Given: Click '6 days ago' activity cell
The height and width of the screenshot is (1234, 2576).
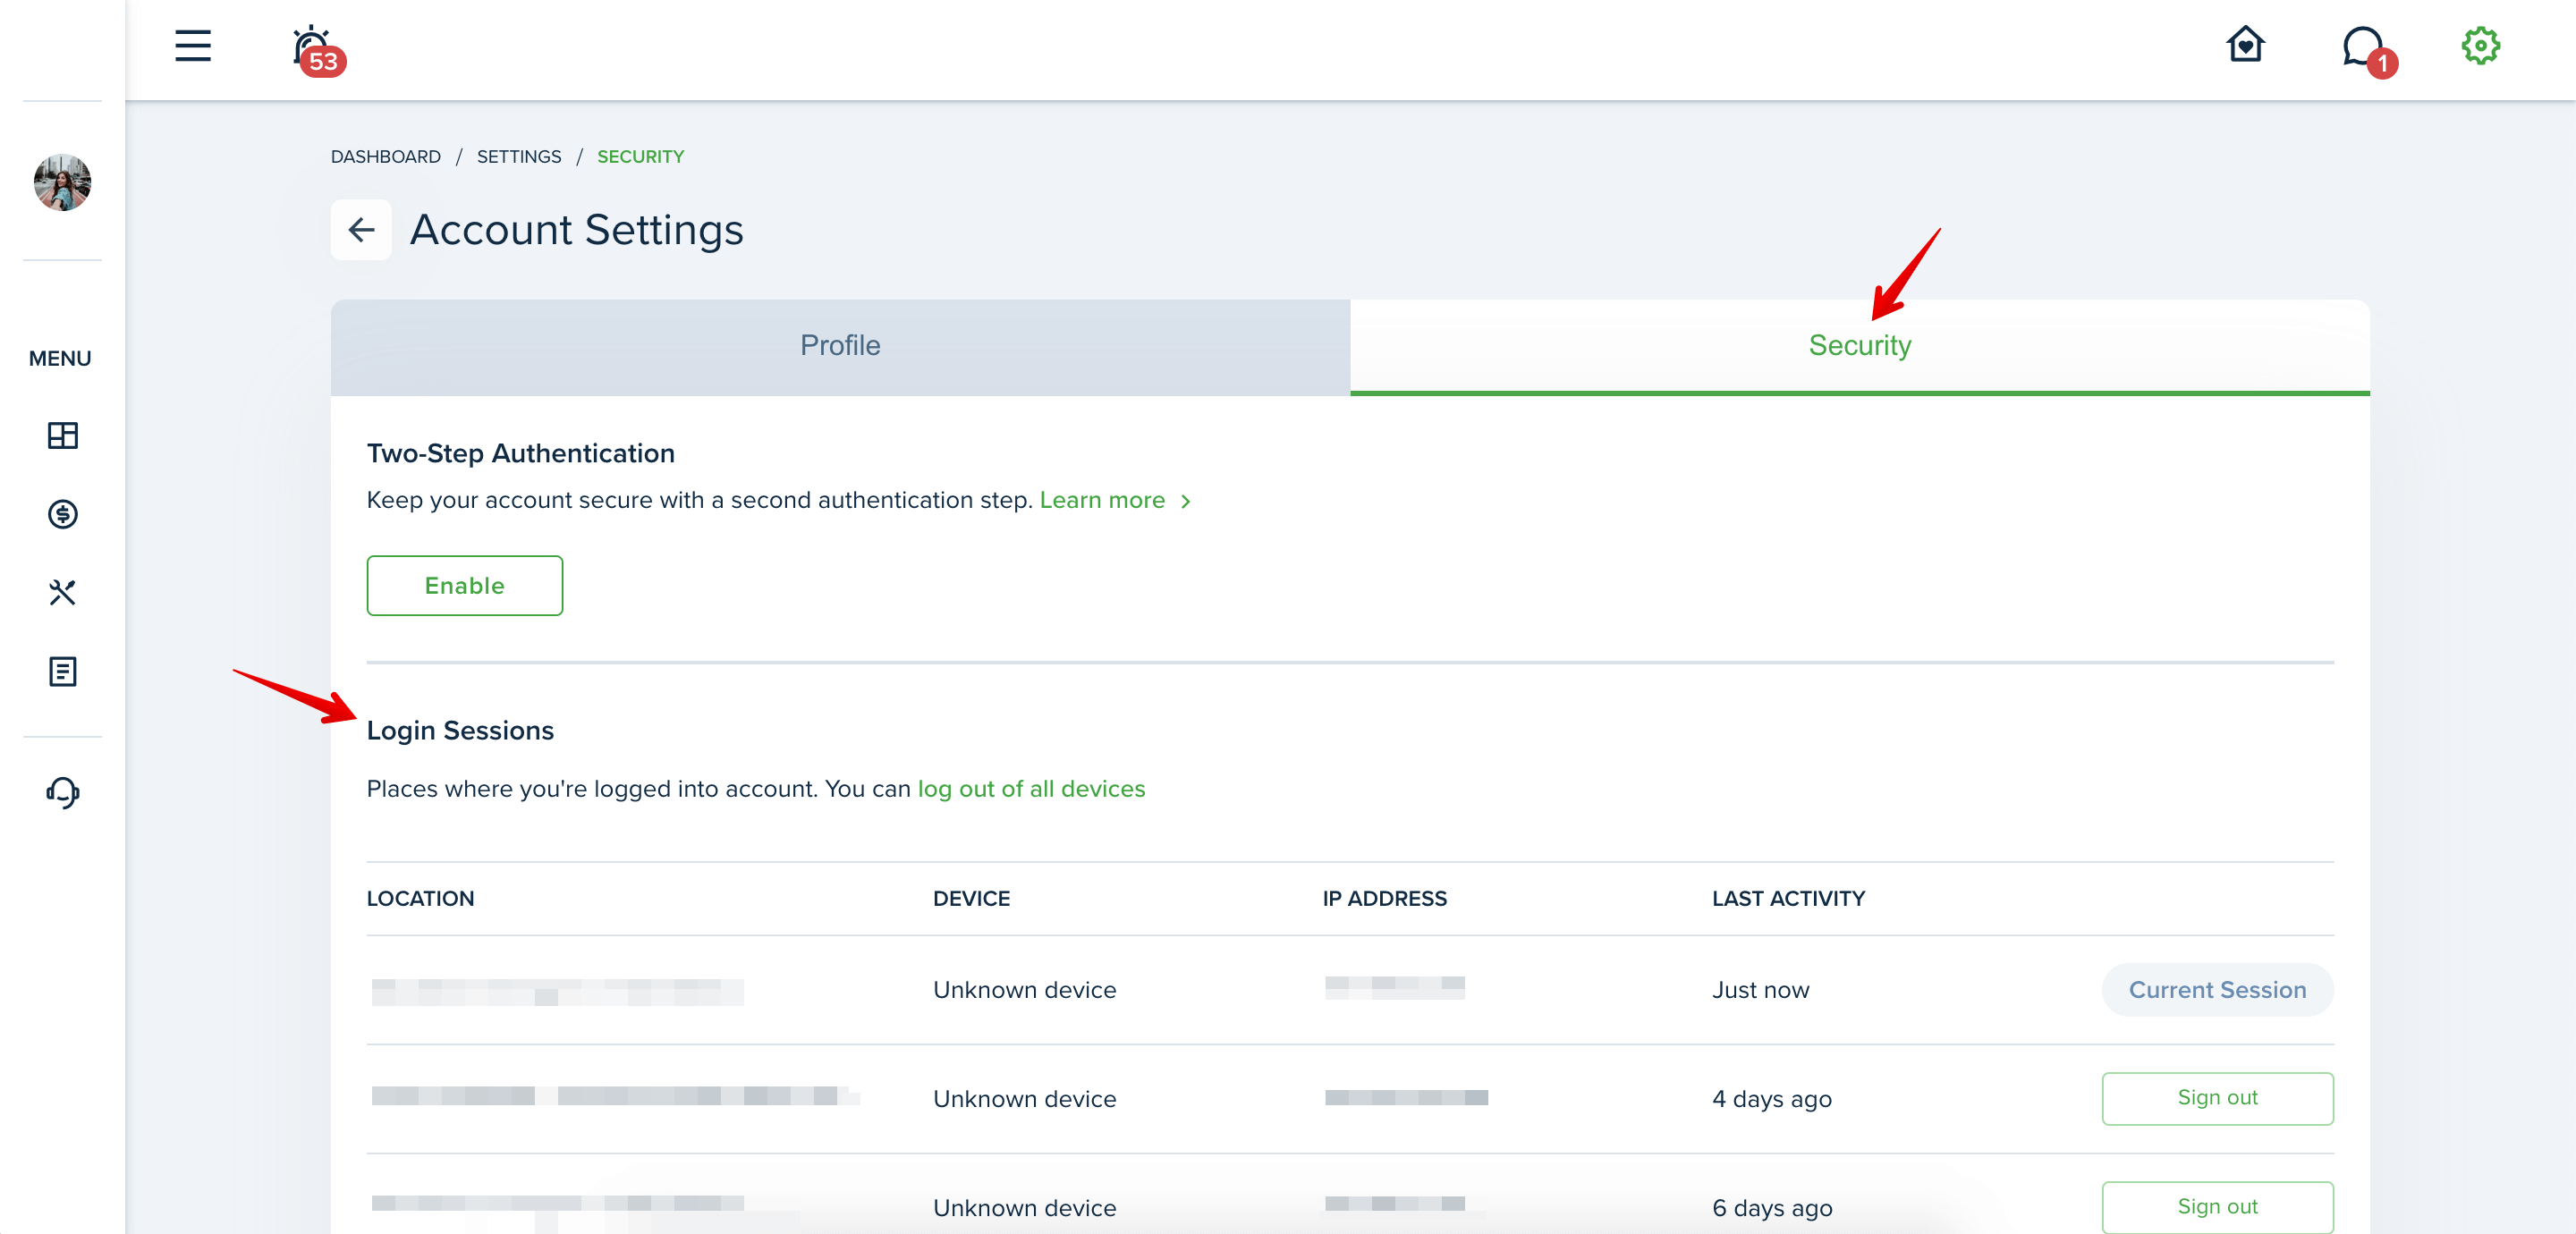Looking at the screenshot, I should pos(1772,1208).
